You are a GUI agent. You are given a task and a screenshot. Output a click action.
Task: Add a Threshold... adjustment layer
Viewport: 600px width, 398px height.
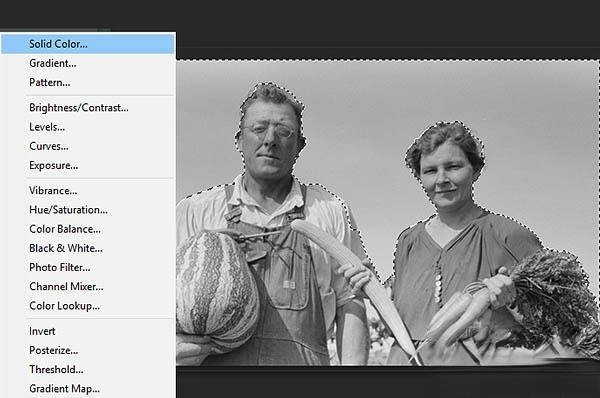pyautogui.click(x=88, y=369)
